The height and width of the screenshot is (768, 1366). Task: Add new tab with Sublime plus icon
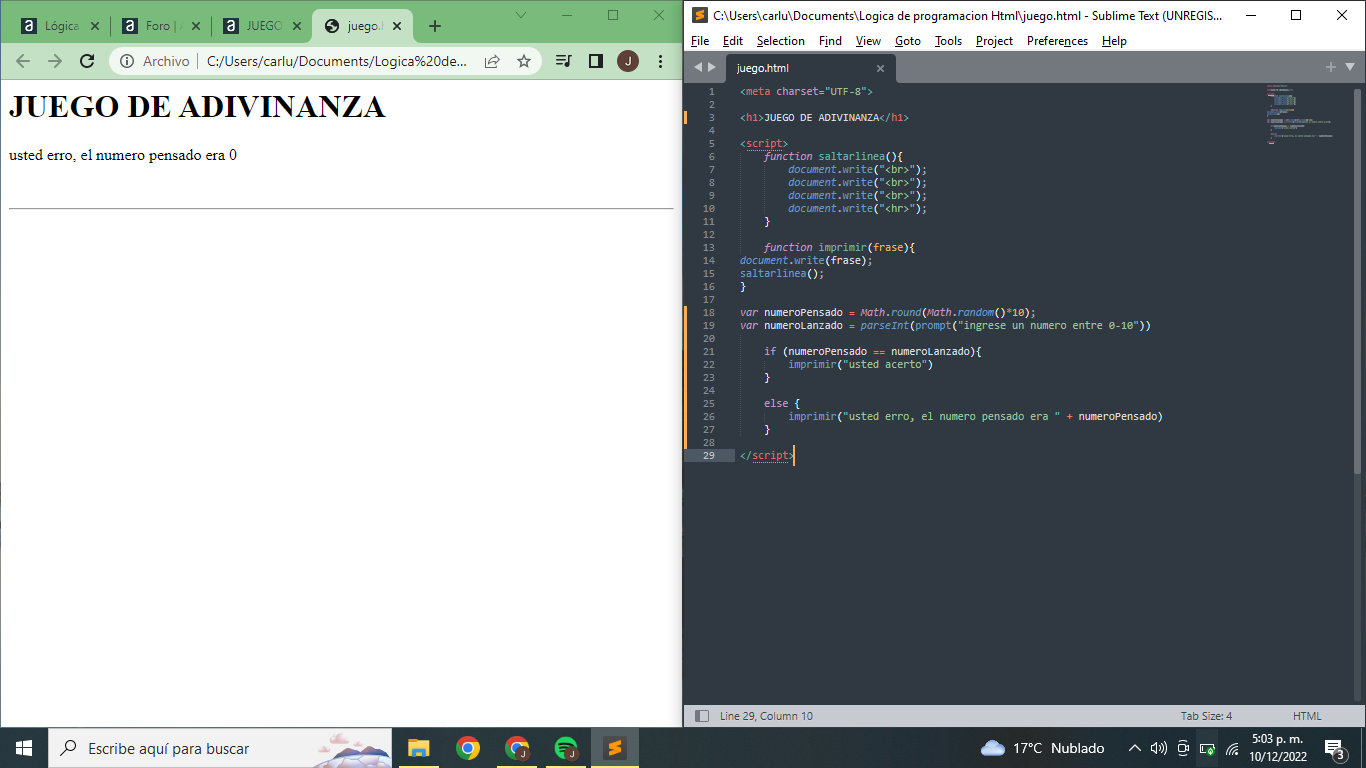tap(1331, 67)
